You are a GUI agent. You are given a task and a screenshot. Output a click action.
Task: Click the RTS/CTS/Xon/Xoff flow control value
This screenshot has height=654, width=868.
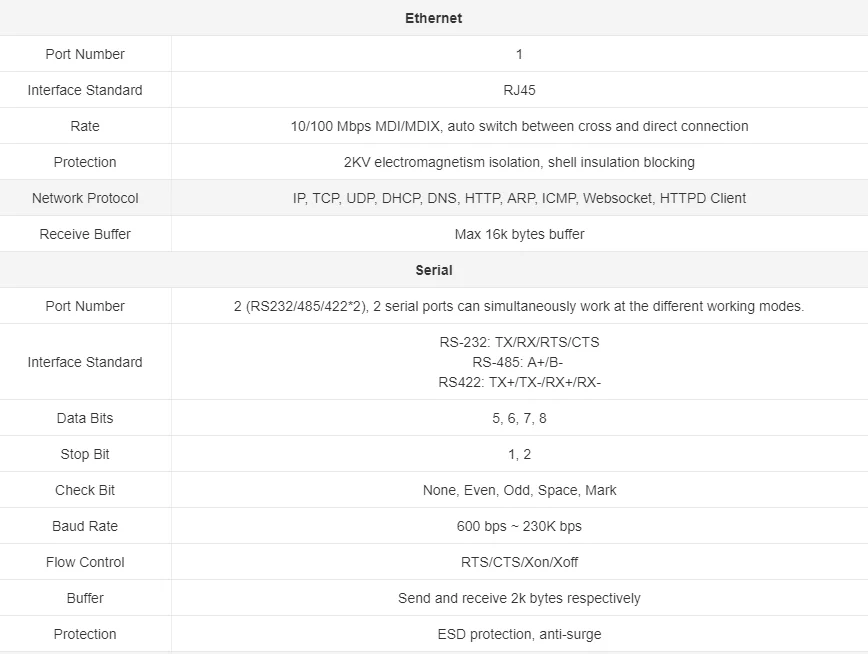[519, 562]
